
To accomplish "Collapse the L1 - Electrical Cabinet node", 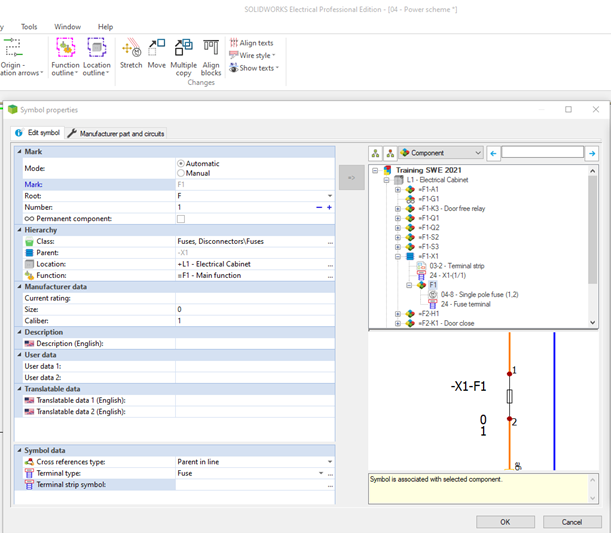I will [x=386, y=180].
